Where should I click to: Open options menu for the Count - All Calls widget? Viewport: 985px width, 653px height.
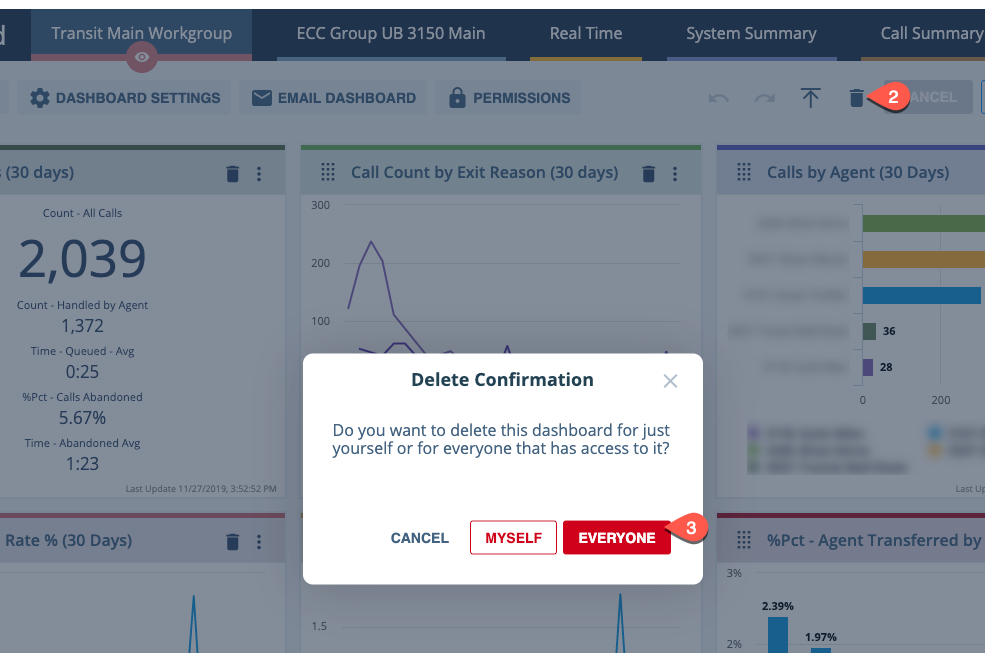point(259,174)
